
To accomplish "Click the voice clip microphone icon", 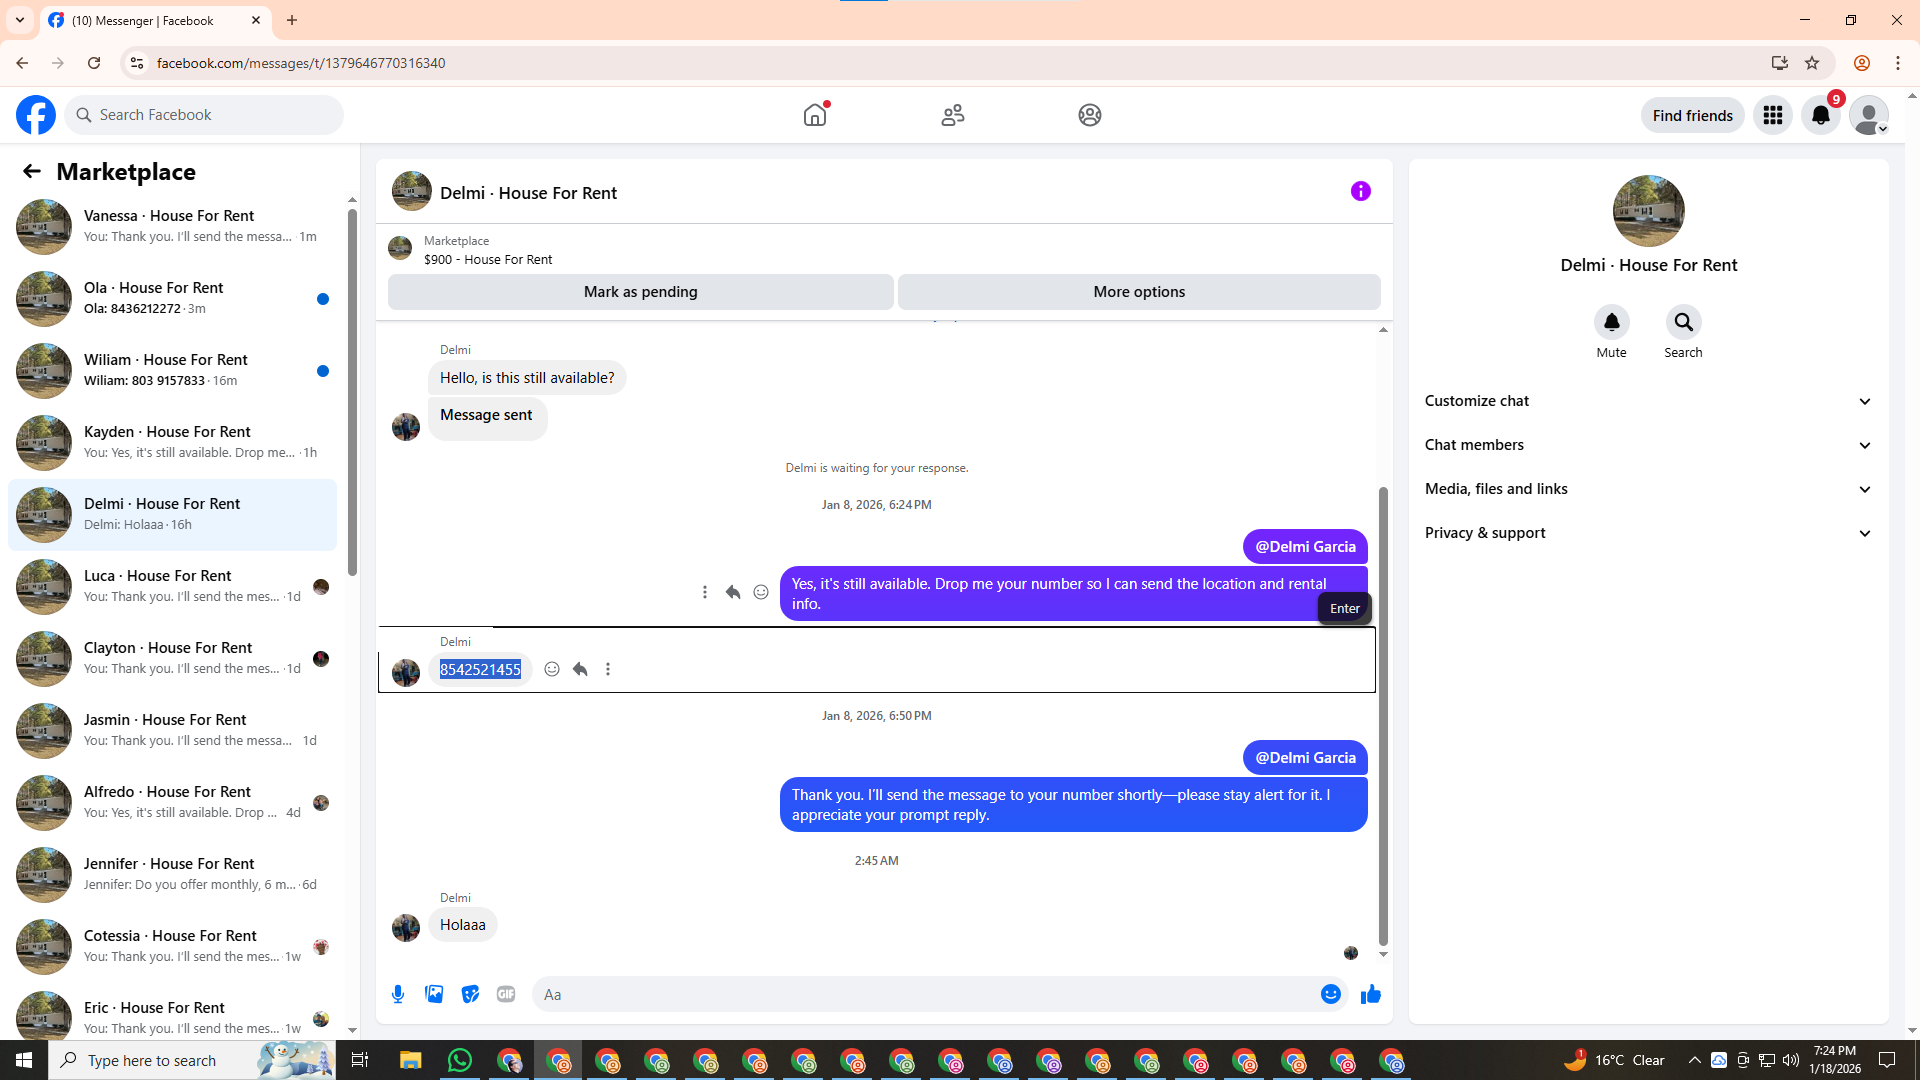I will pos(398,994).
